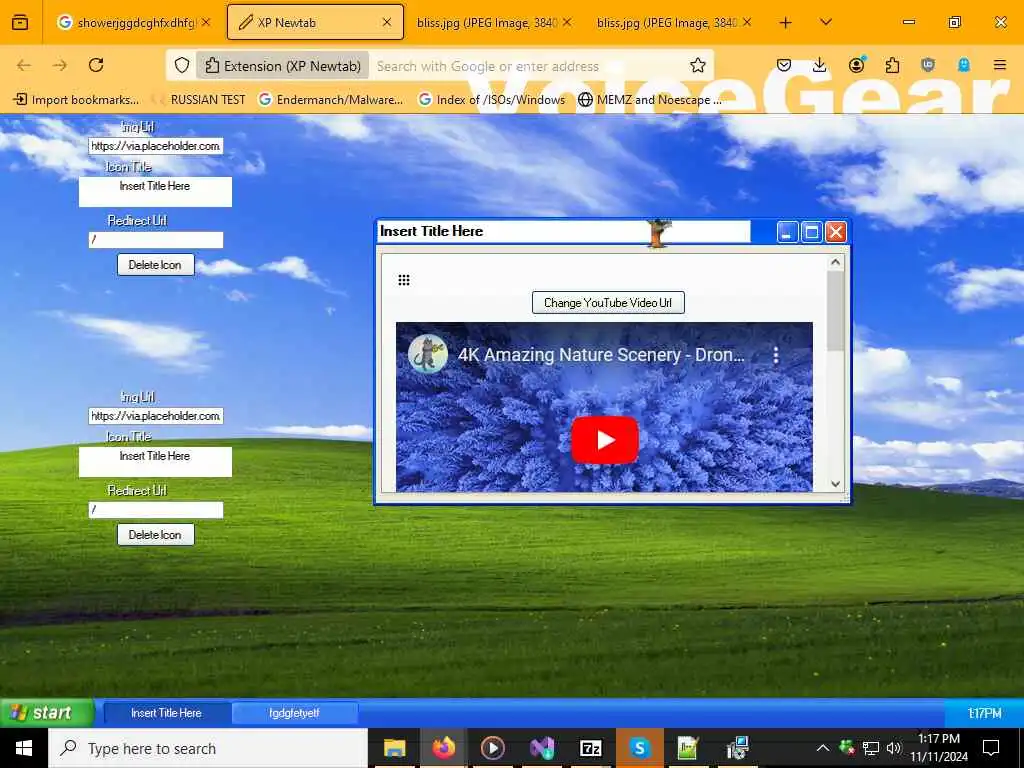Screen dimensions: 1024x768
Task: Switch to the first bliss.jpg tab
Action: click(x=494, y=22)
